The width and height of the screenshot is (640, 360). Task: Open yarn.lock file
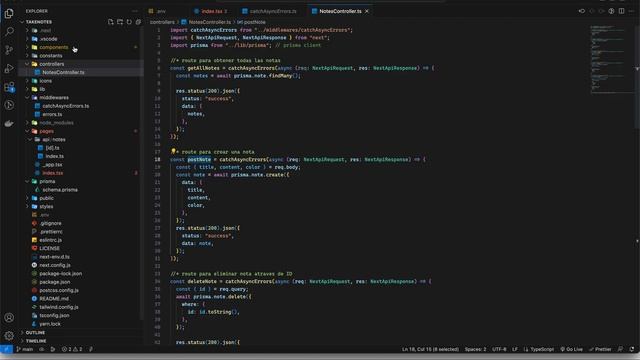50,324
